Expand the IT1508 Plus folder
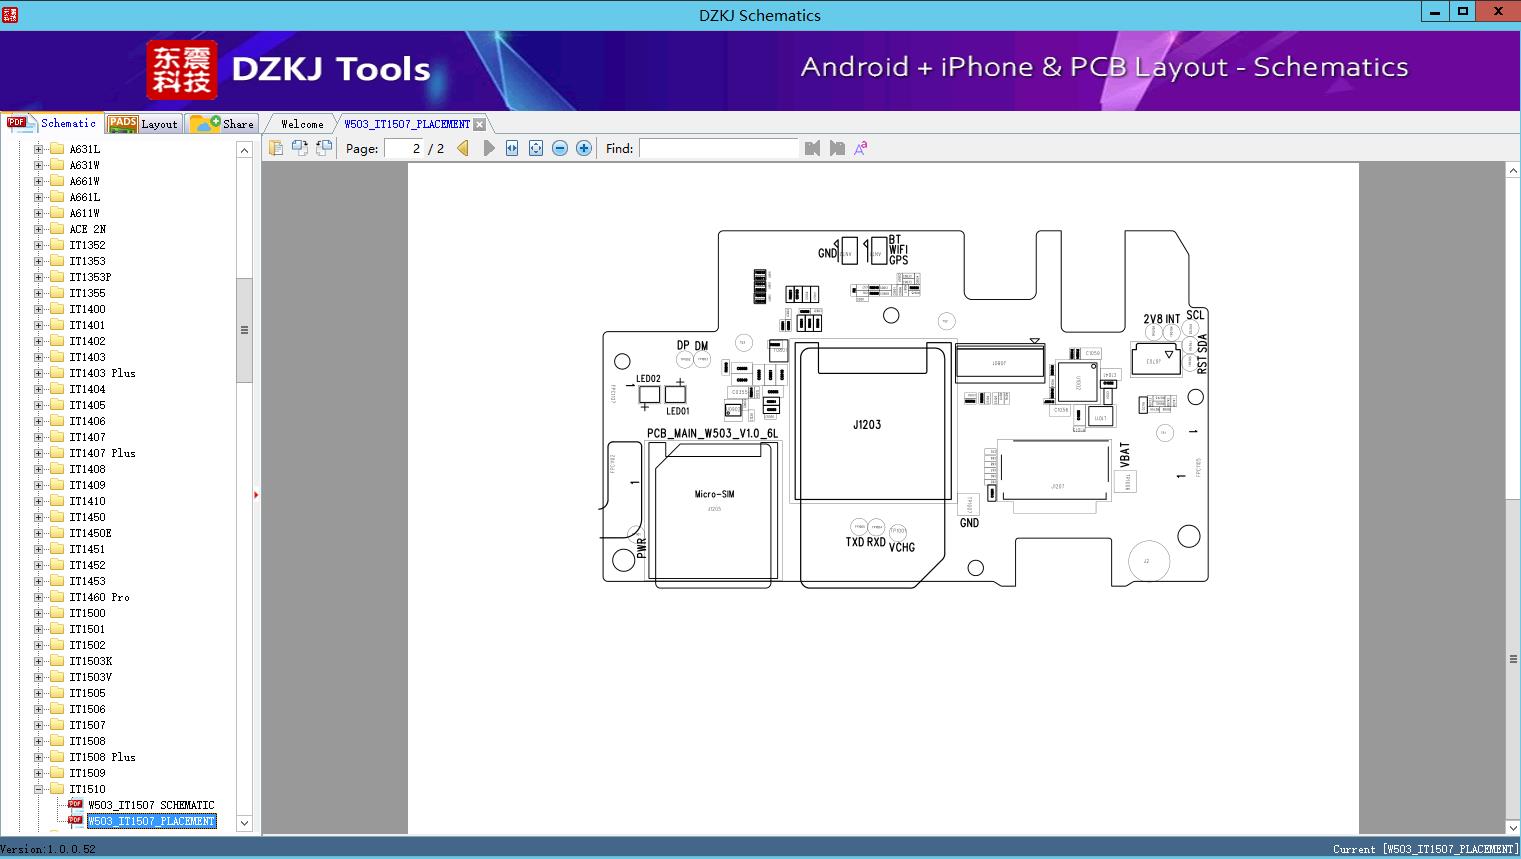Screen dimensions: 1521x859 (x=39, y=757)
